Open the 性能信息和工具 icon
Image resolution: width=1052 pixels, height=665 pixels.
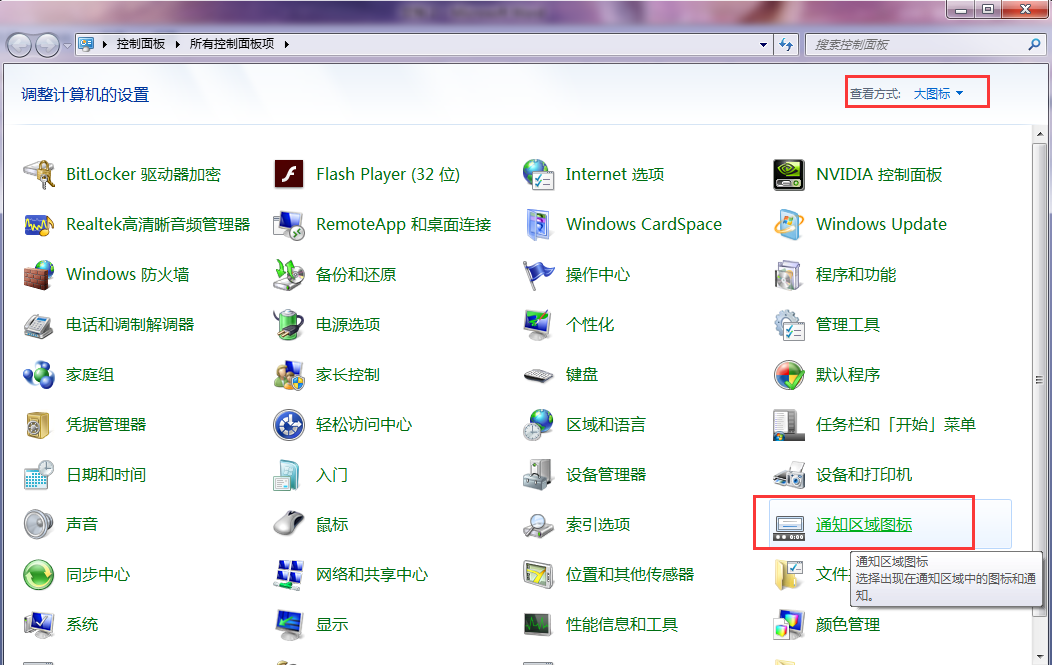[x=538, y=625]
